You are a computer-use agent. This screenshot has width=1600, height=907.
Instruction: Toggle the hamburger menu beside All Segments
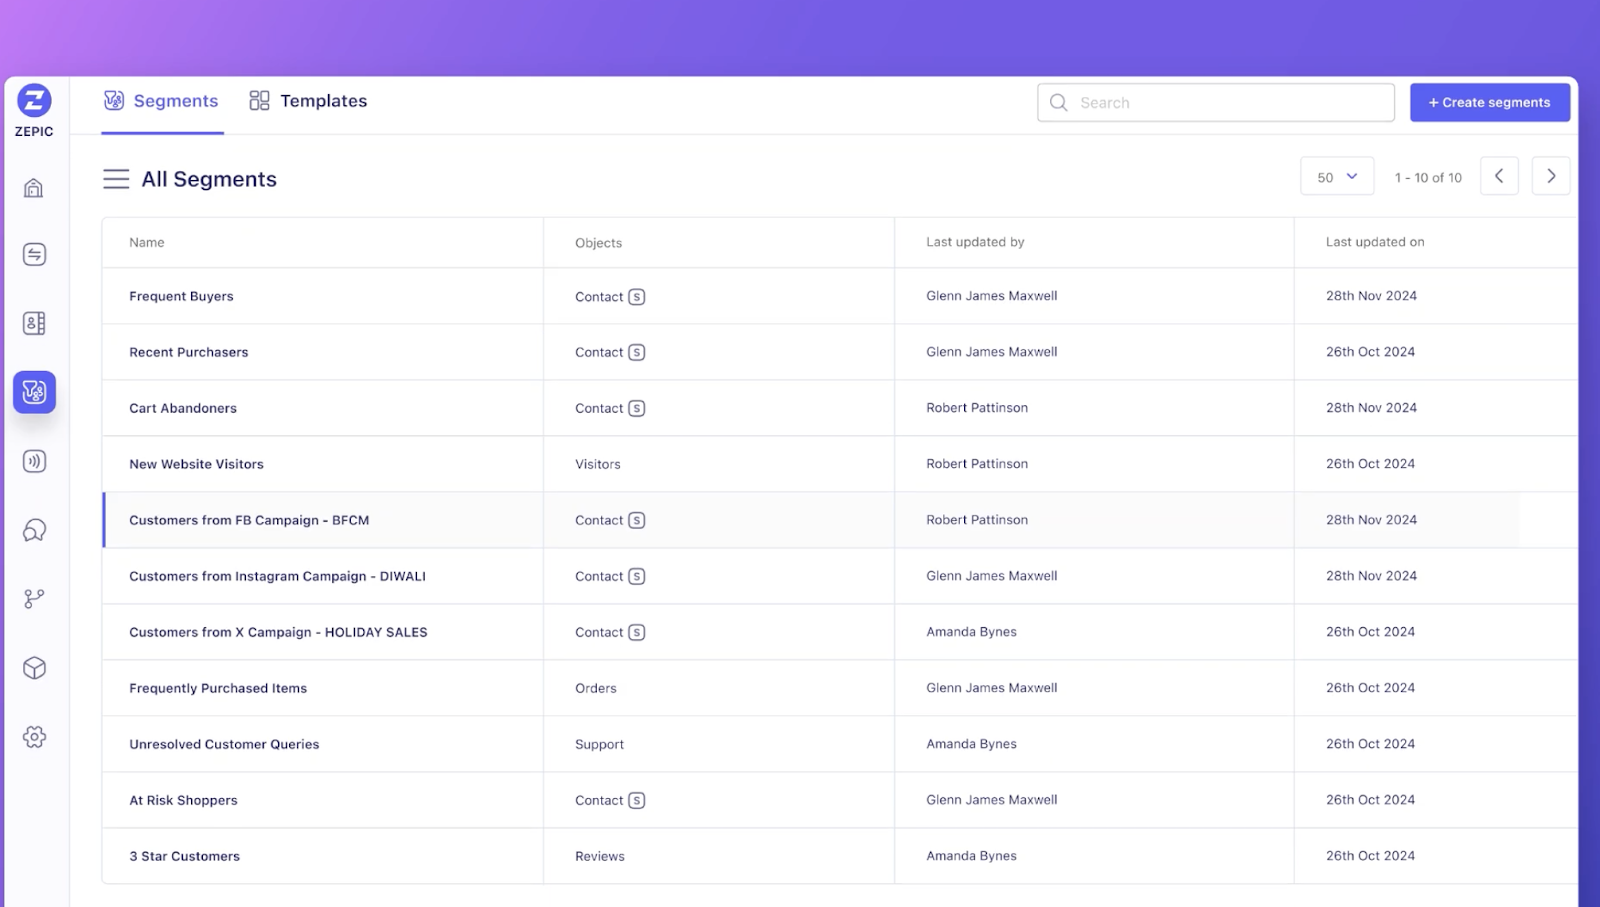(116, 179)
